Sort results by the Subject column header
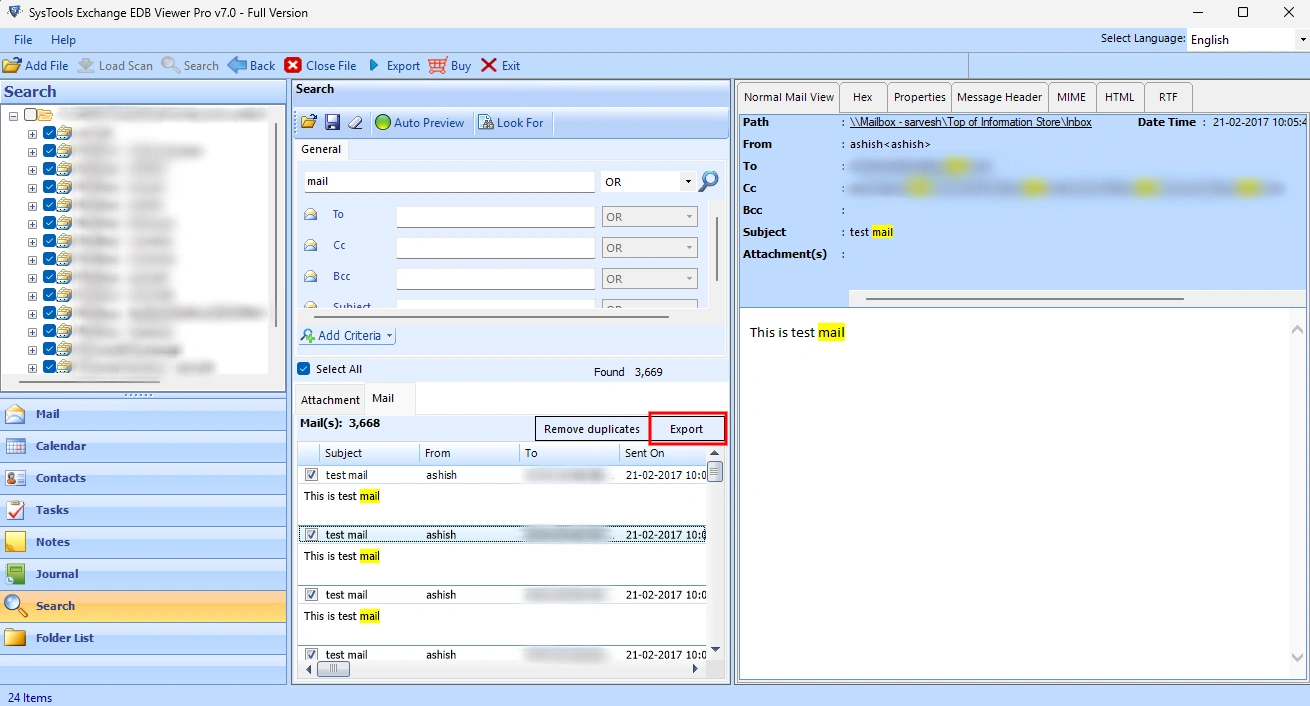1310x706 pixels. pos(369,453)
